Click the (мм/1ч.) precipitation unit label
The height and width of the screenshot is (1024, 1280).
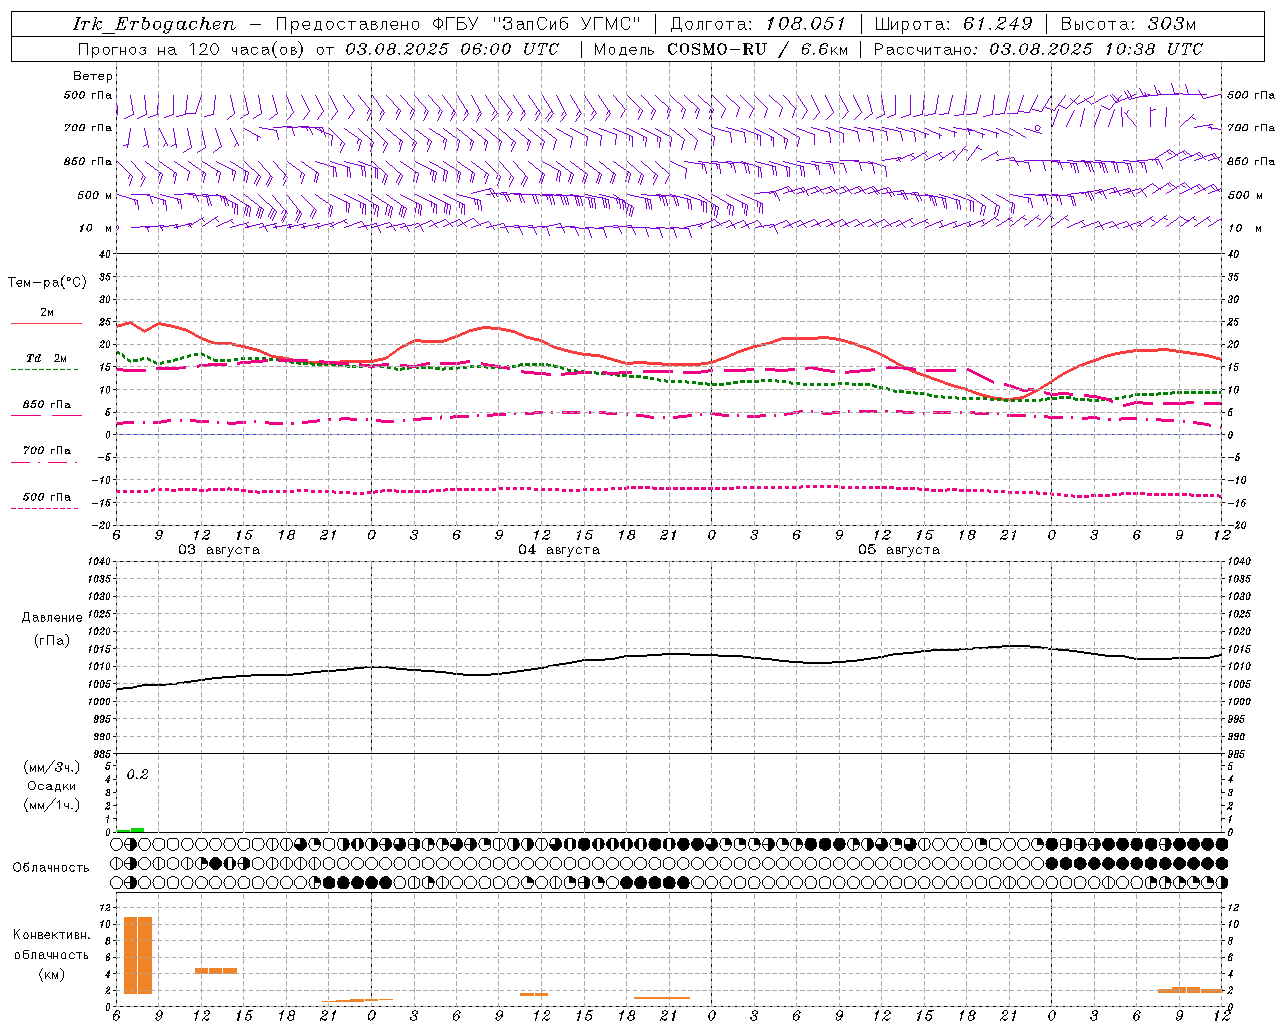tap(51, 805)
